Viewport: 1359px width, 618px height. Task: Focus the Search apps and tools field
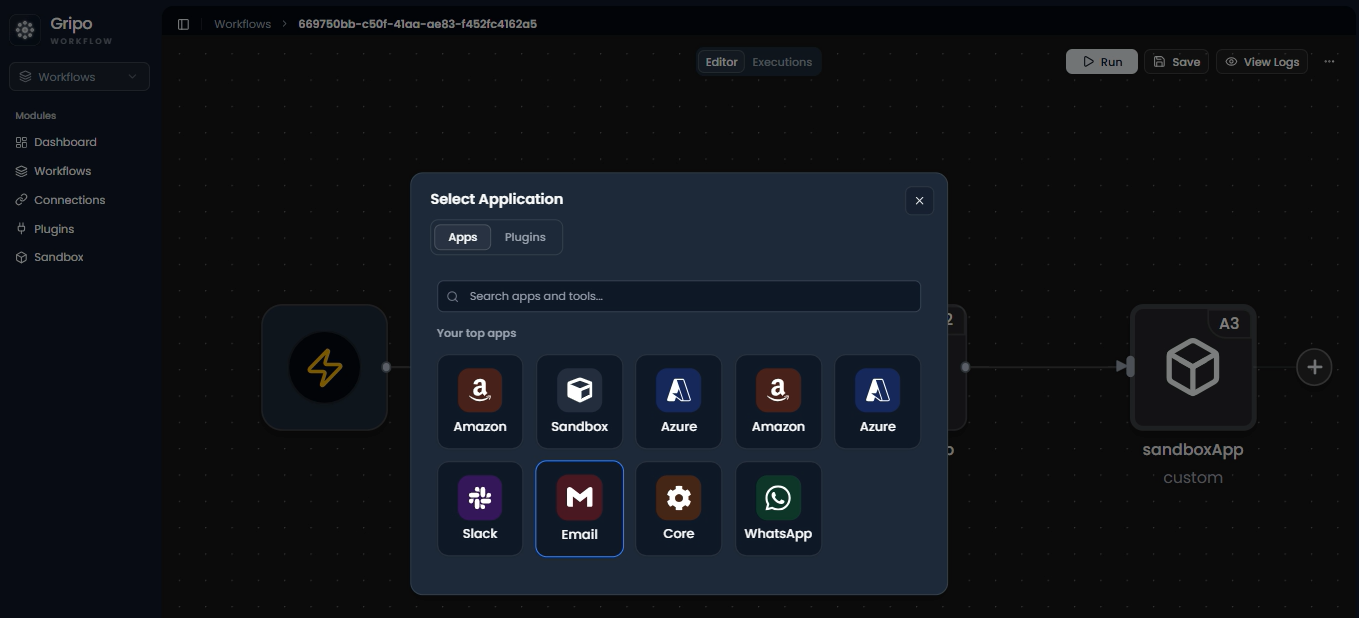pos(679,296)
